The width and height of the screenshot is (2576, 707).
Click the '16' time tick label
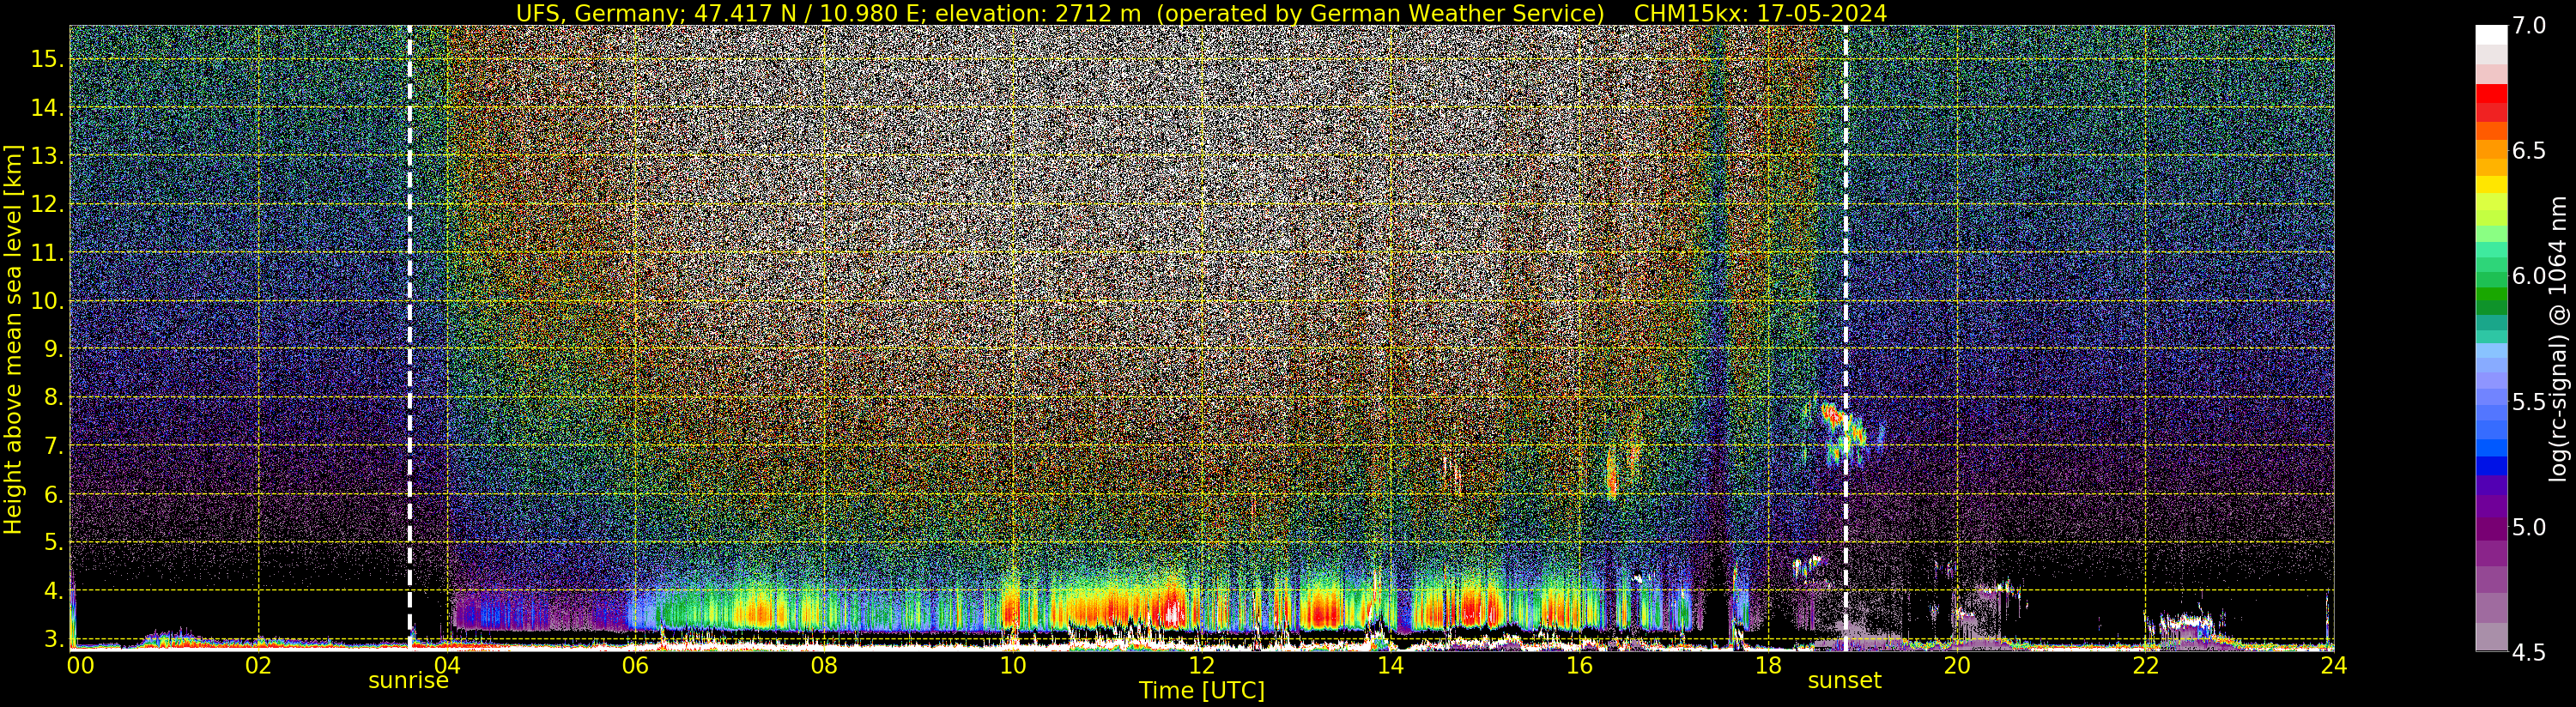pyautogui.click(x=1579, y=665)
